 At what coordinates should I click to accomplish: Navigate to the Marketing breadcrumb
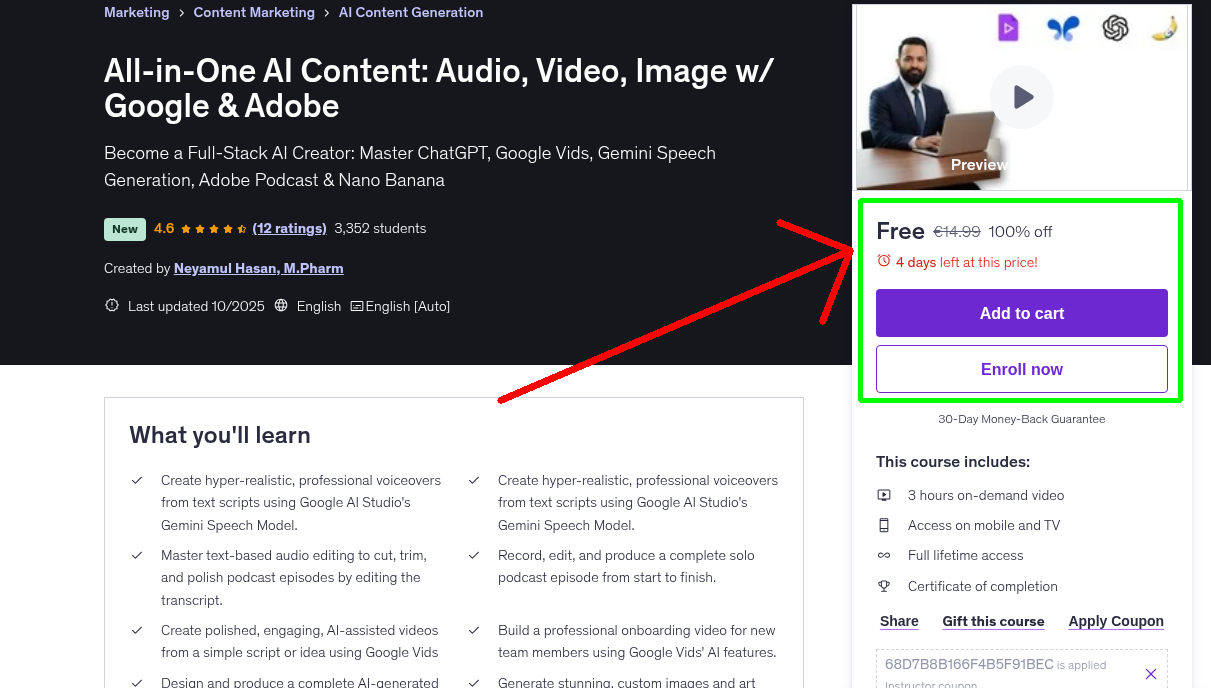click(136, 12)
